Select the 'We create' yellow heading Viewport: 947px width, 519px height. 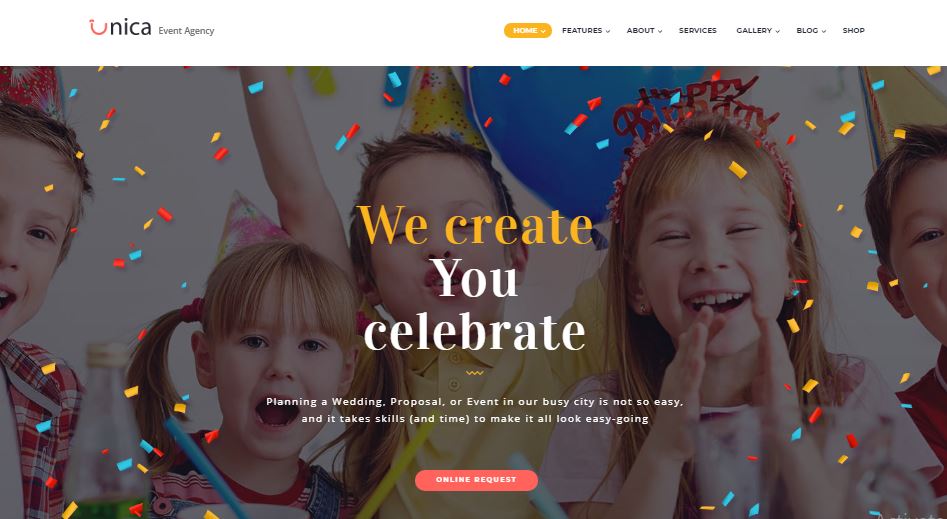coord(475,225)
